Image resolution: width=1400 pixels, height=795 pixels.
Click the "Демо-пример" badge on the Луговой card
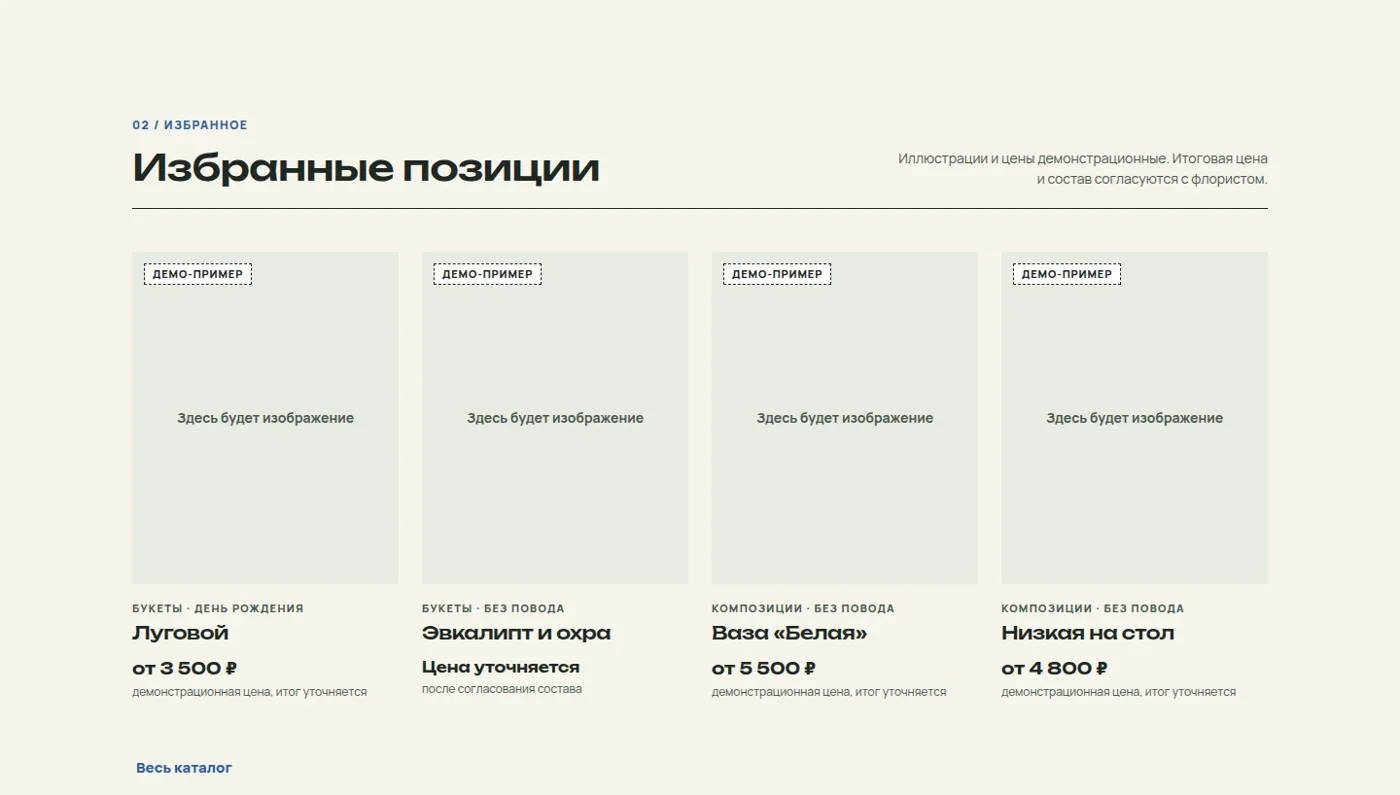coord(198,274)
